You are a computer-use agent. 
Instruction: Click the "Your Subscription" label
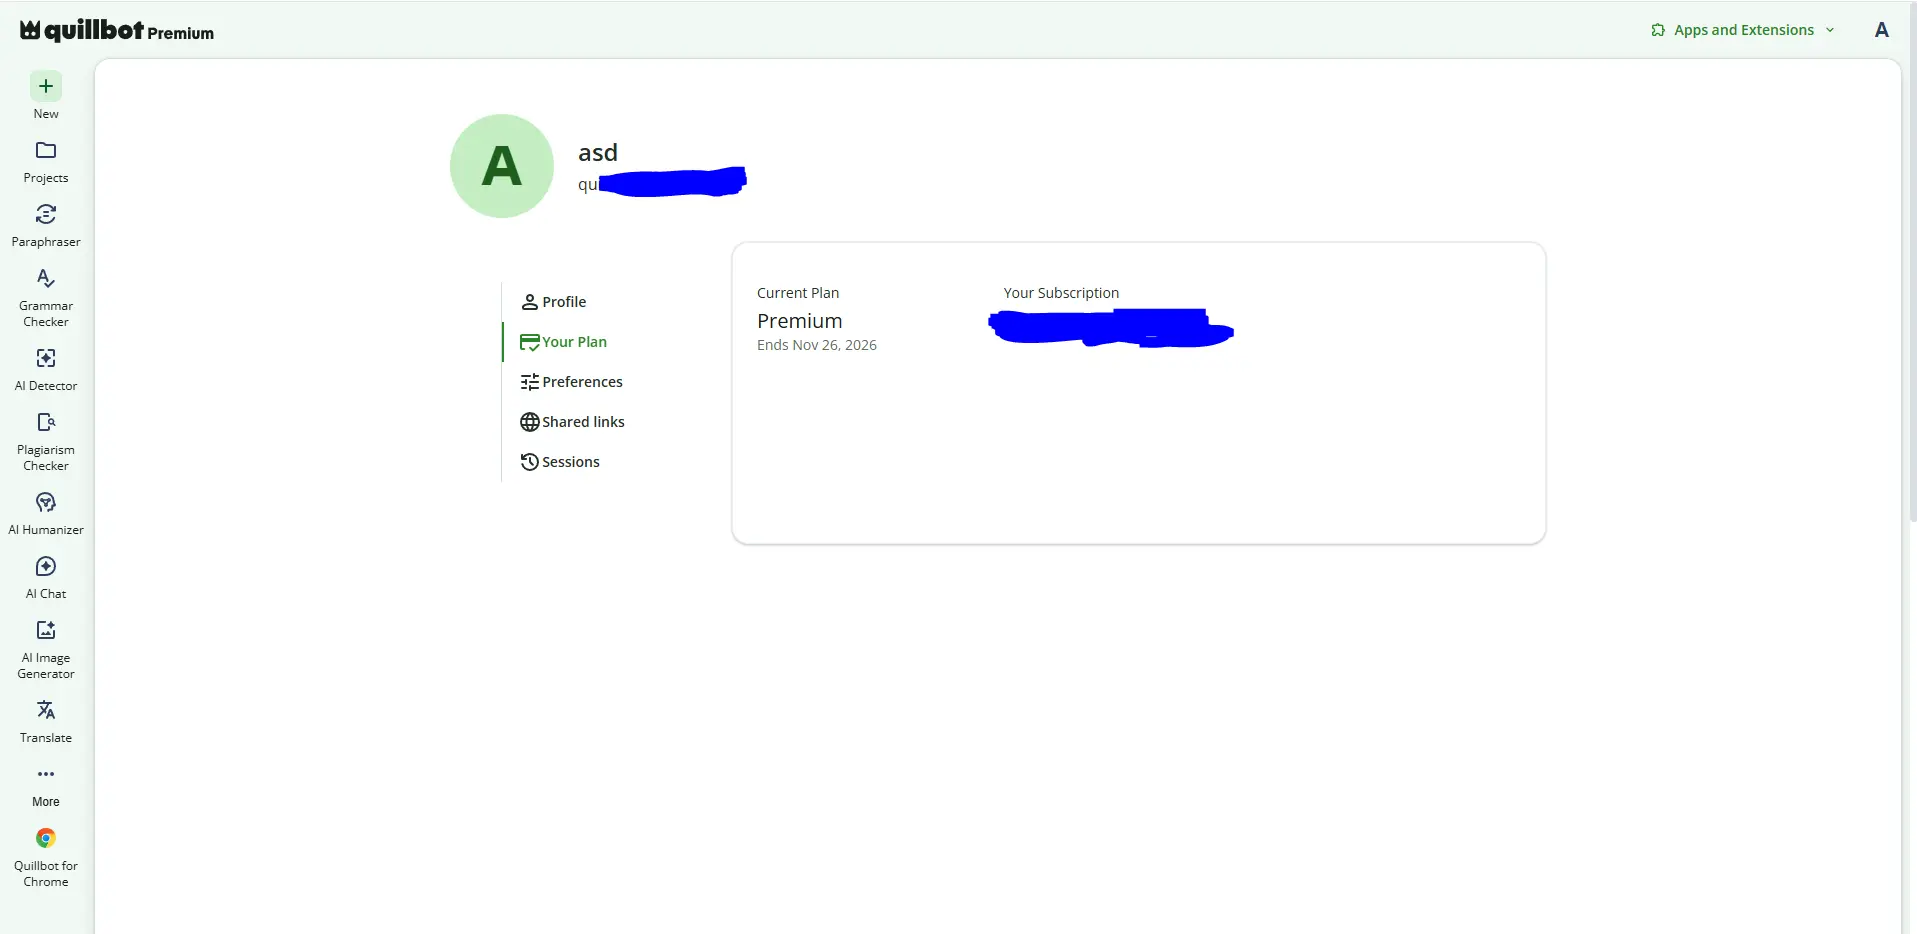point(1061,293)
